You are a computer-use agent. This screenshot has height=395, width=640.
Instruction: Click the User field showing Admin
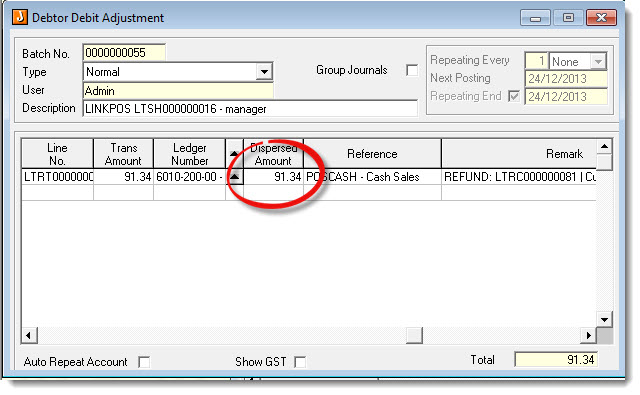pos(178,91)
